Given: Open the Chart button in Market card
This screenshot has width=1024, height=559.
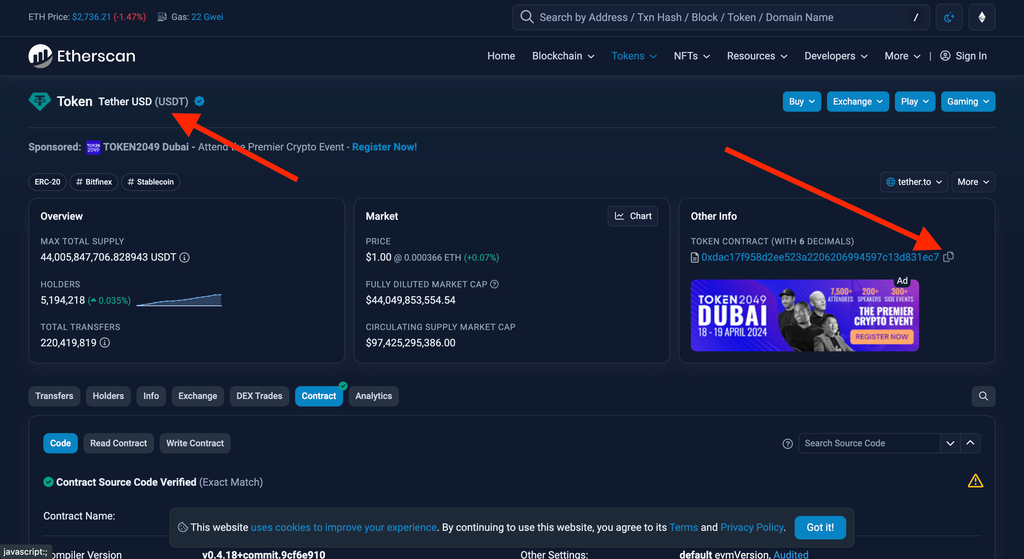Looking at the screenshot, I should (x=633, y=216).
